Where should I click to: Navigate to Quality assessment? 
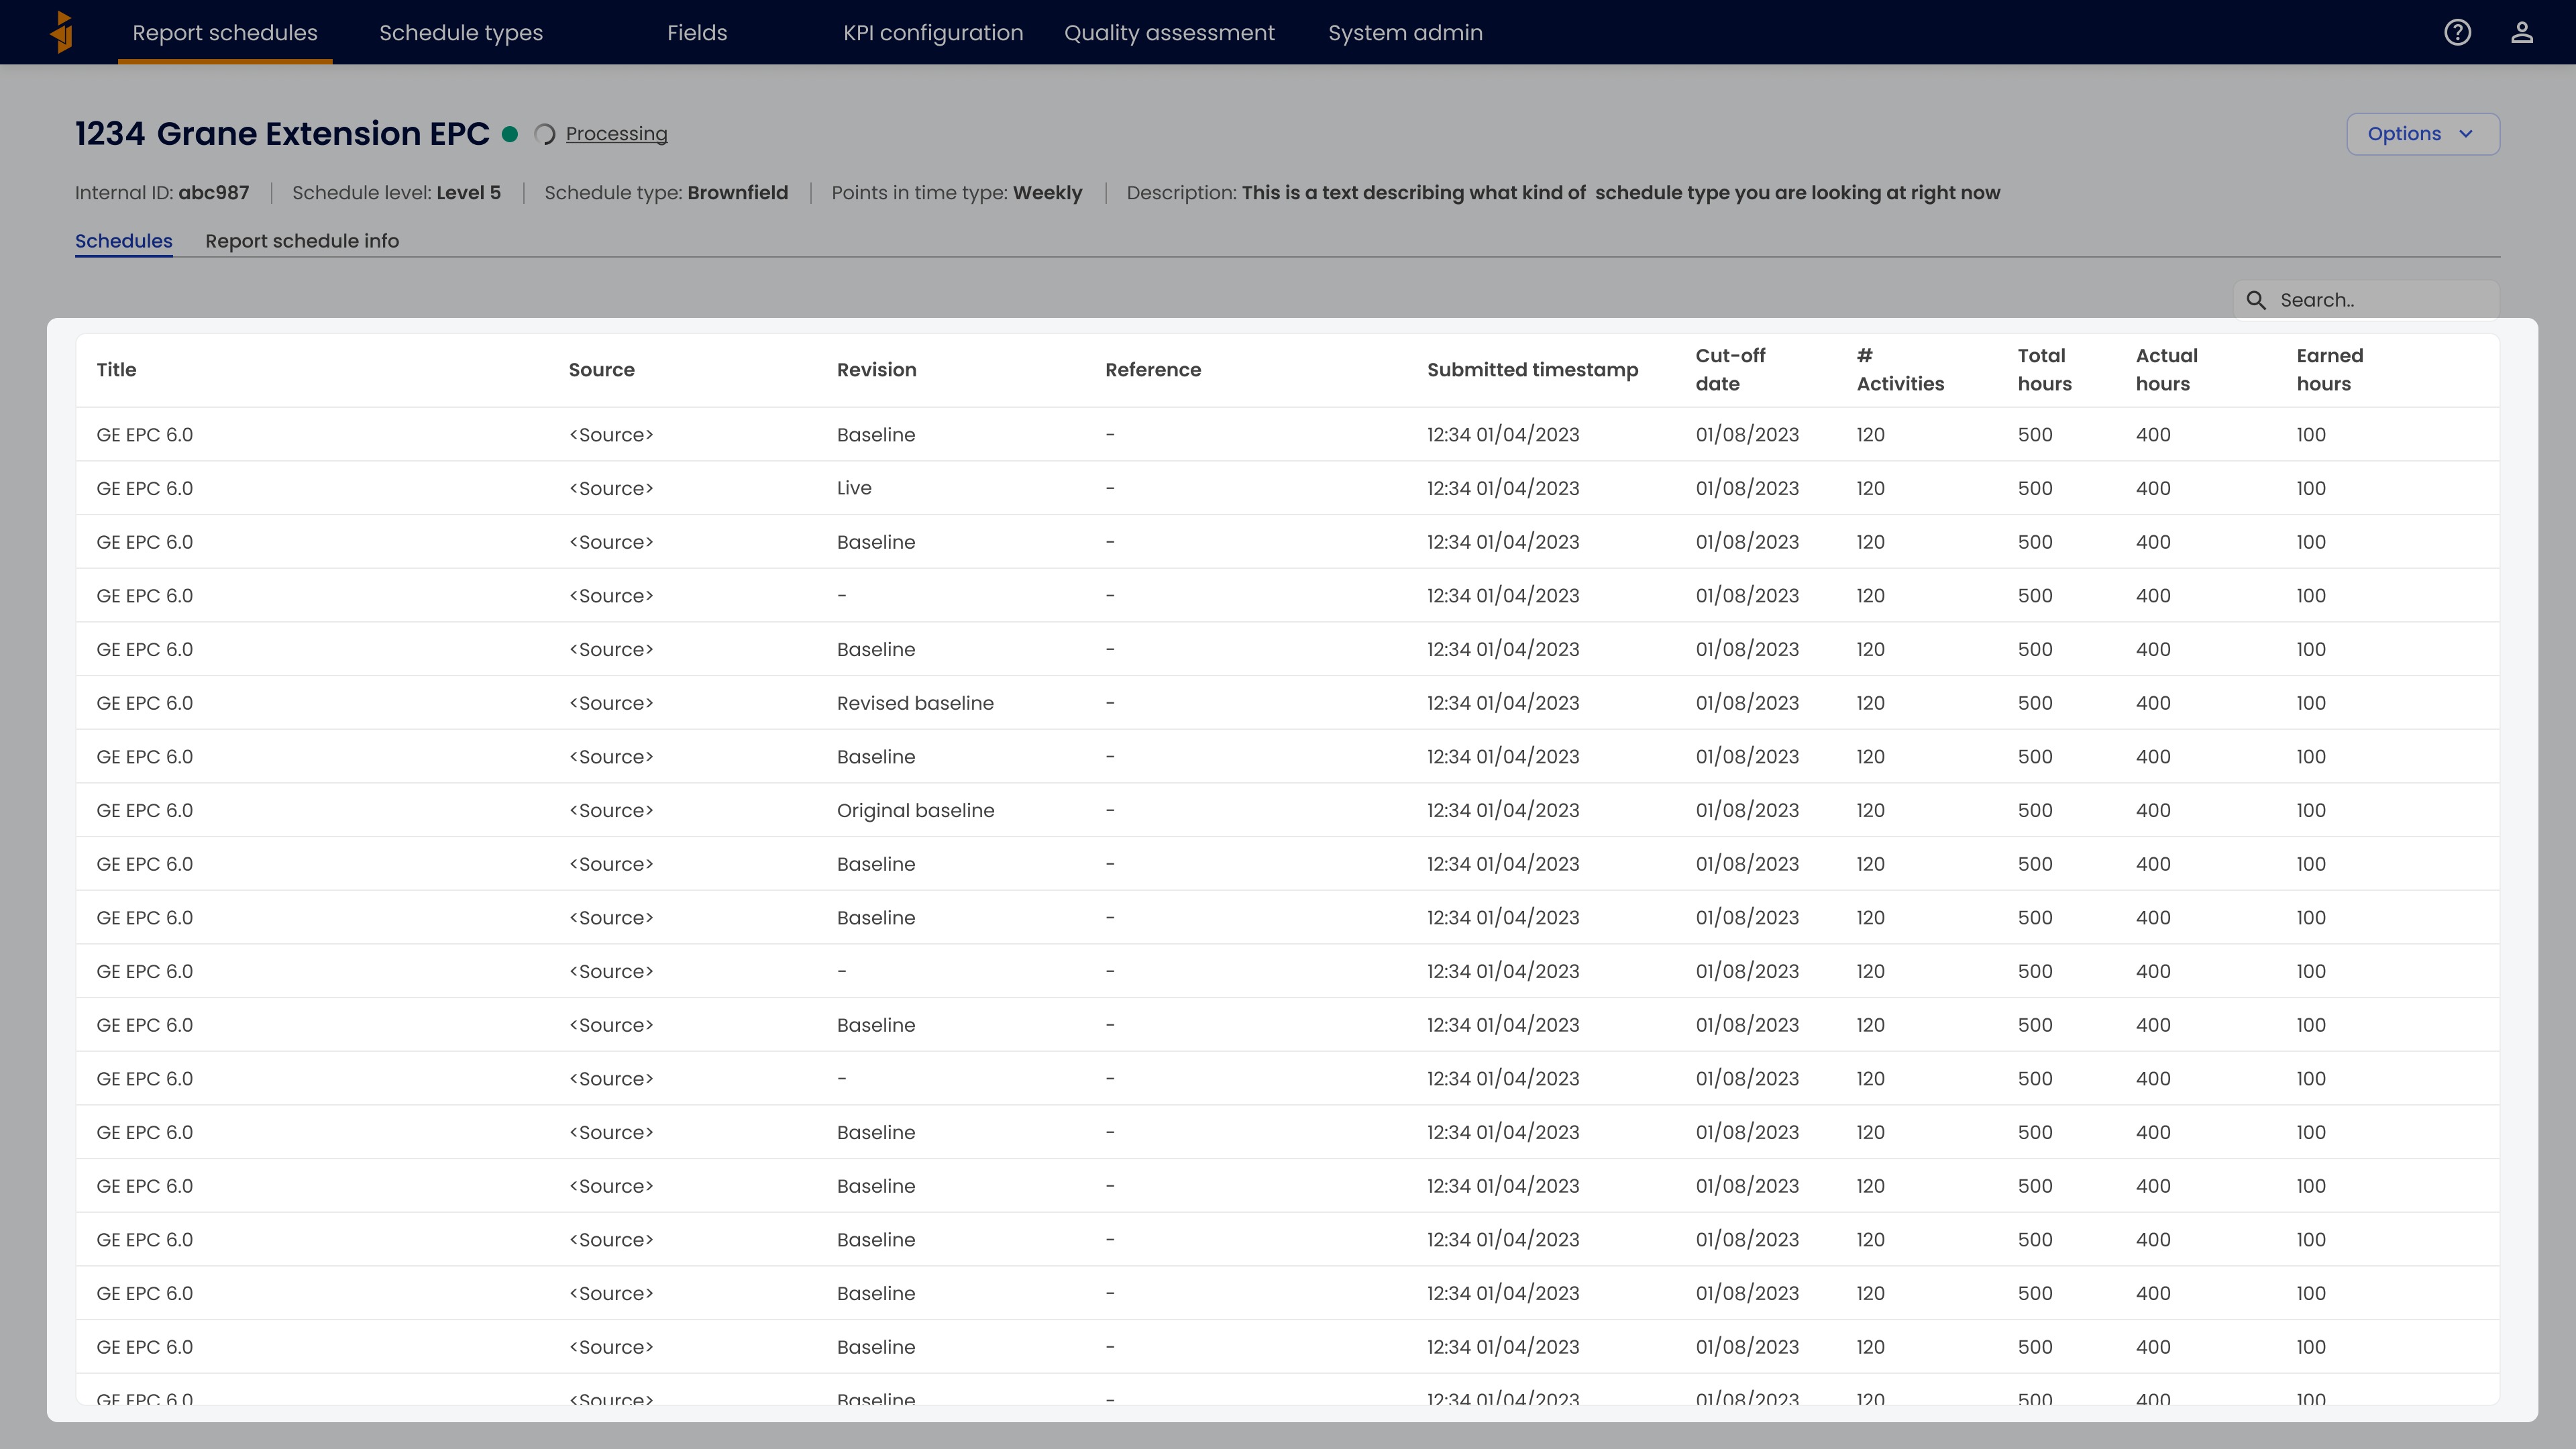click(x=1169, y=32)
